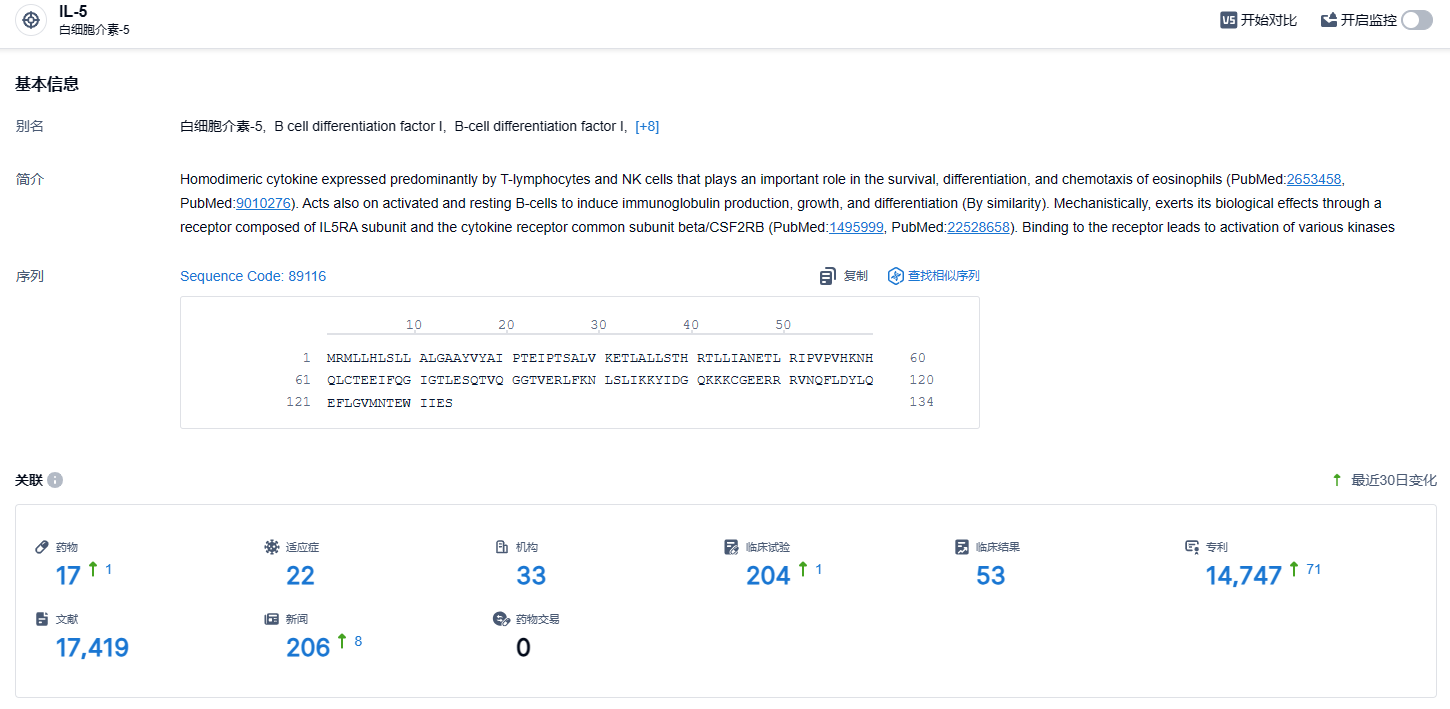Toggle the 开启监控 monitoring switch
The image size is (1450, 709).
pos(1416,20)
